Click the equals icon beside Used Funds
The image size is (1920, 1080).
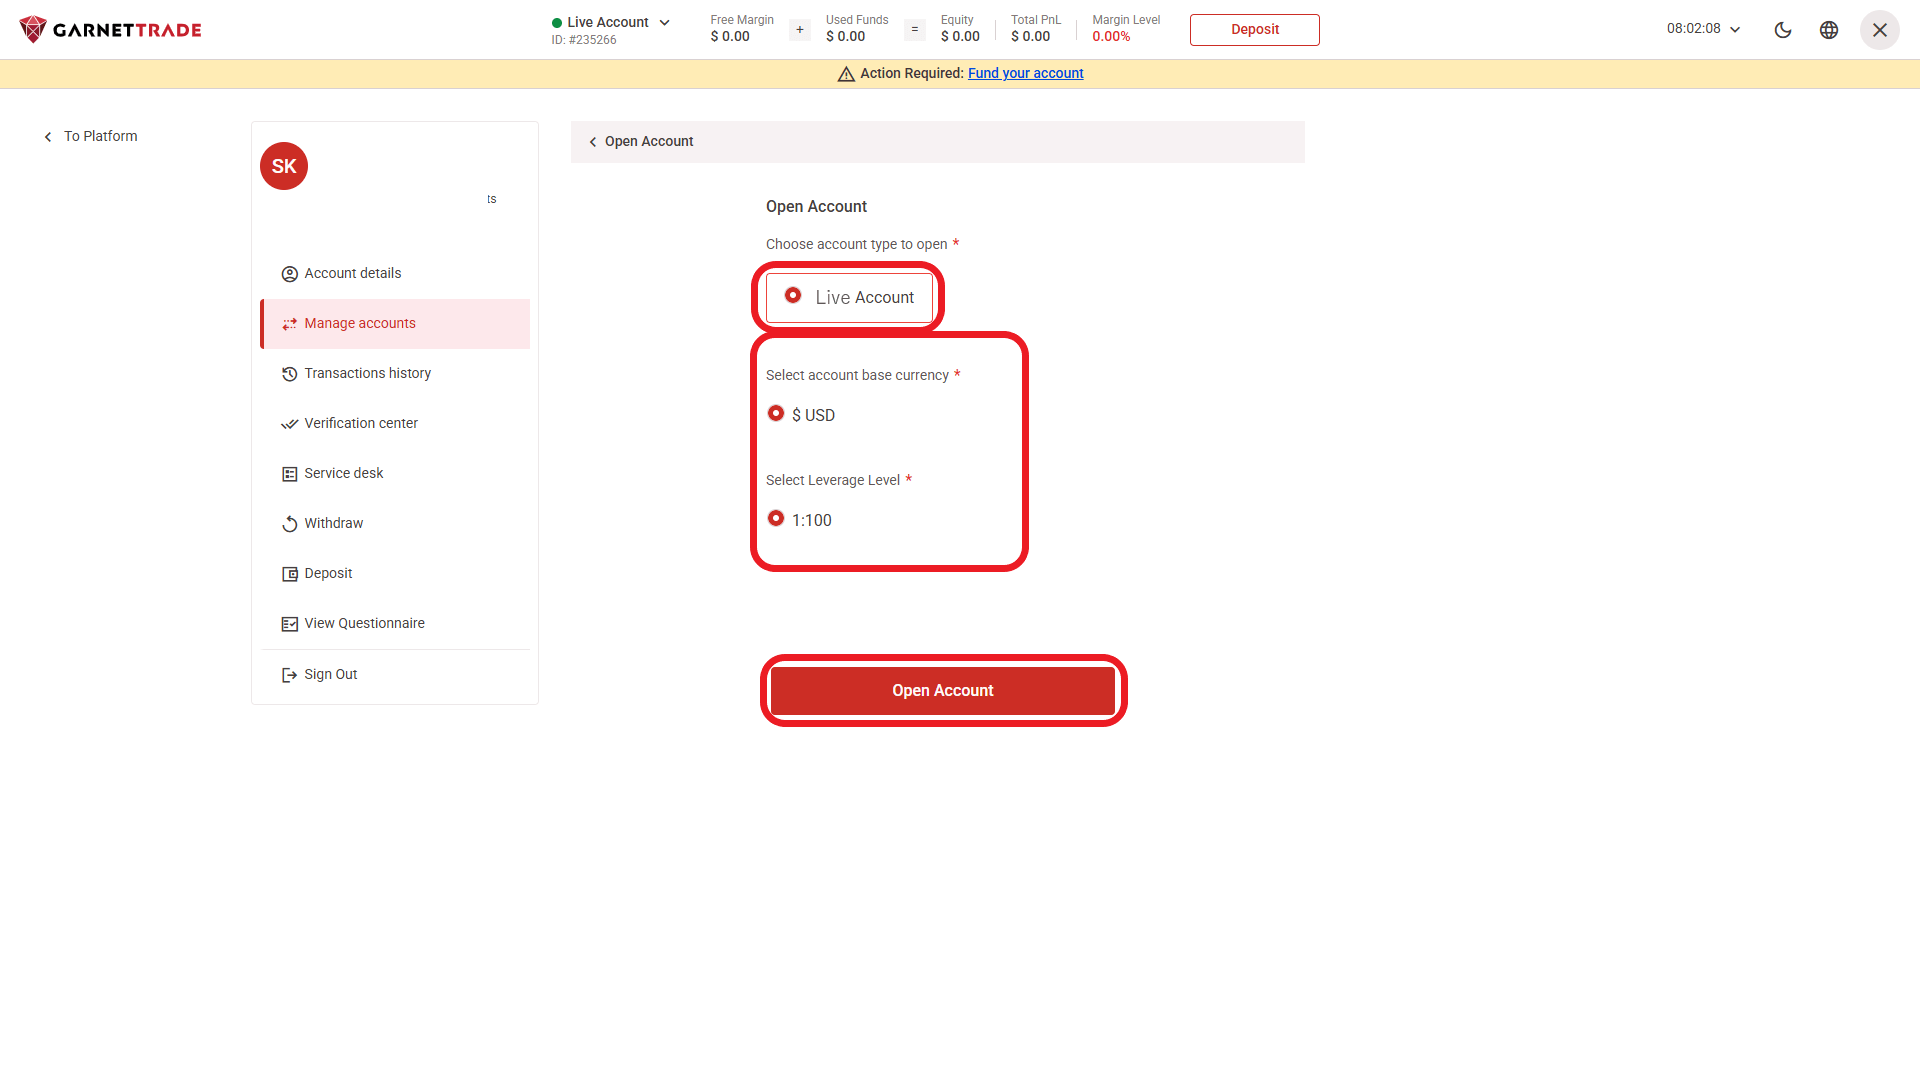tap(915, 30)
